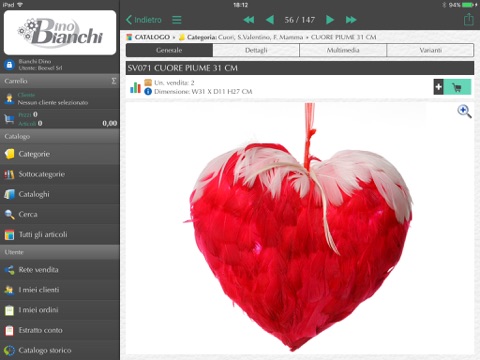Go back with Indietro button
The image size is (480, 360).
tap(144, 20)
